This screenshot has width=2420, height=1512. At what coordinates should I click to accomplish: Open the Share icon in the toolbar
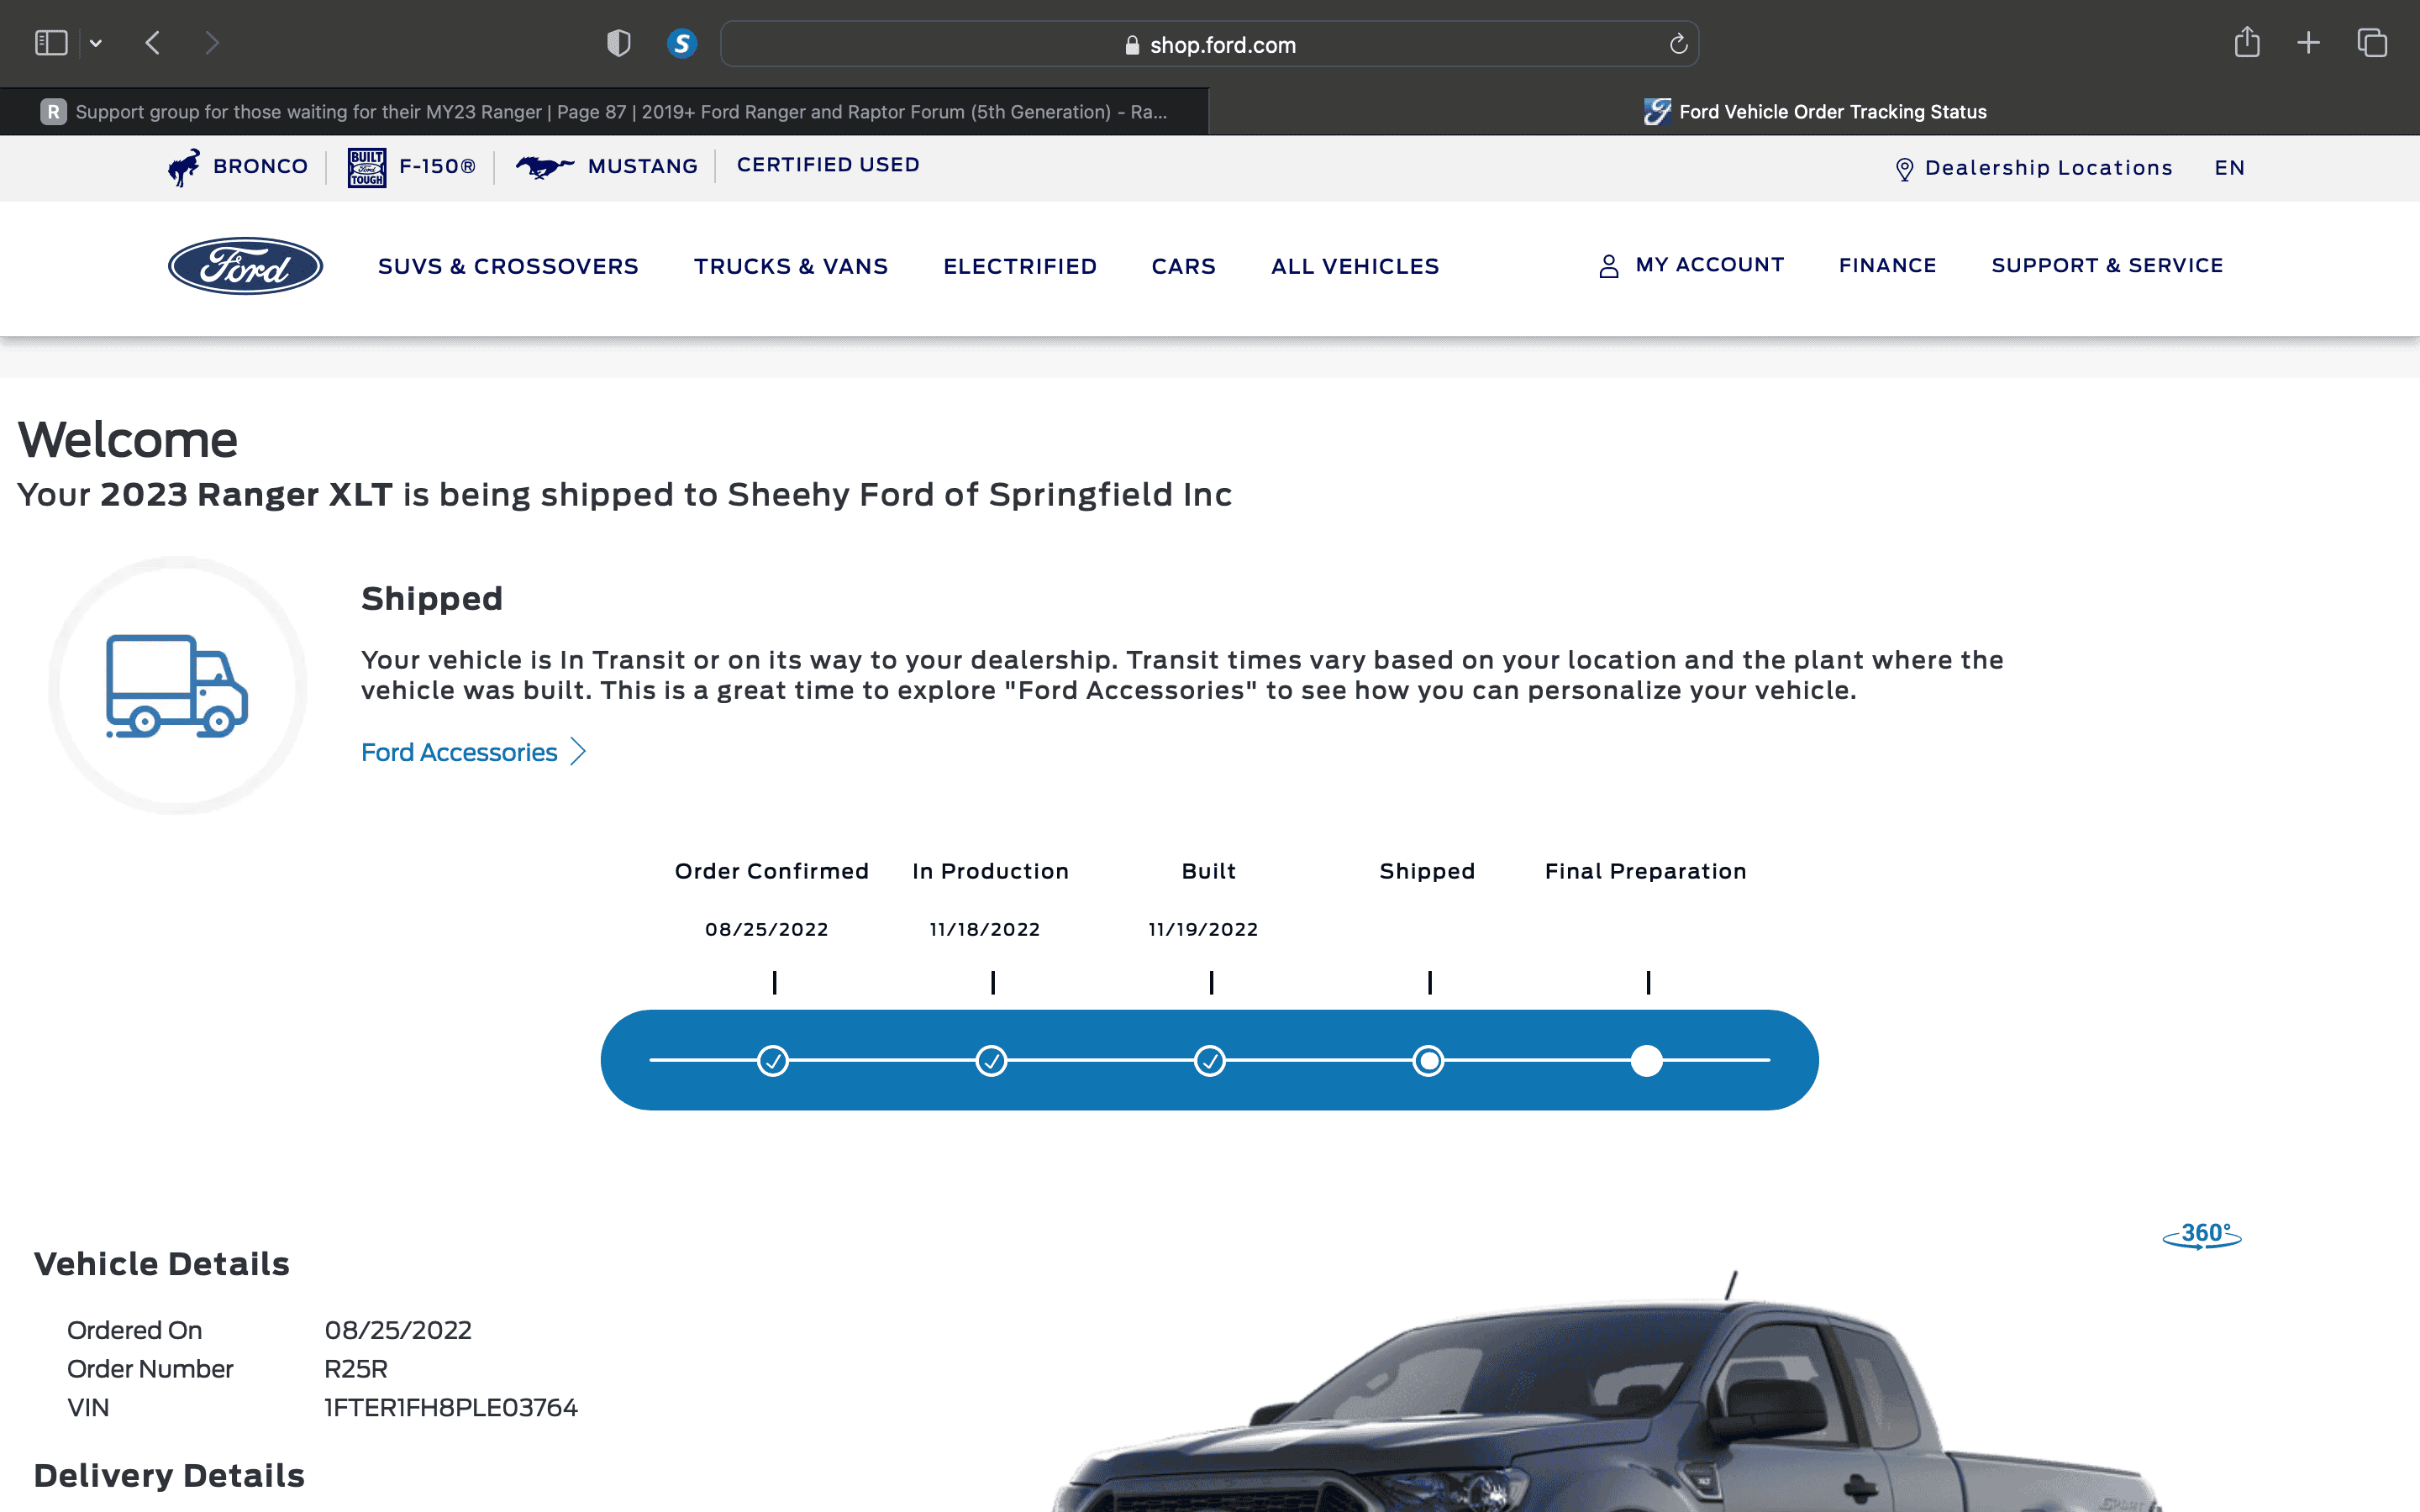2247,42
